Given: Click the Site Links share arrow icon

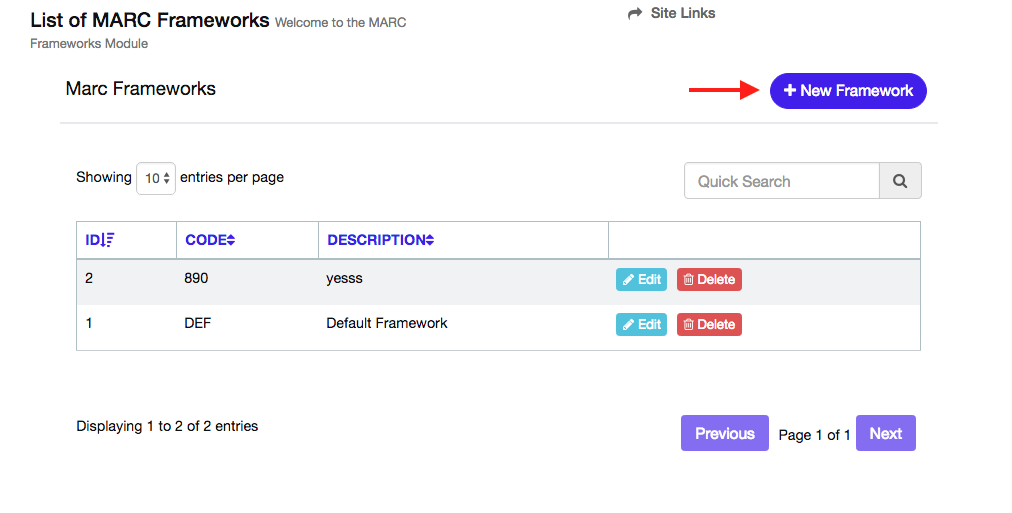Looking at the screenshot, I should 634,14.
